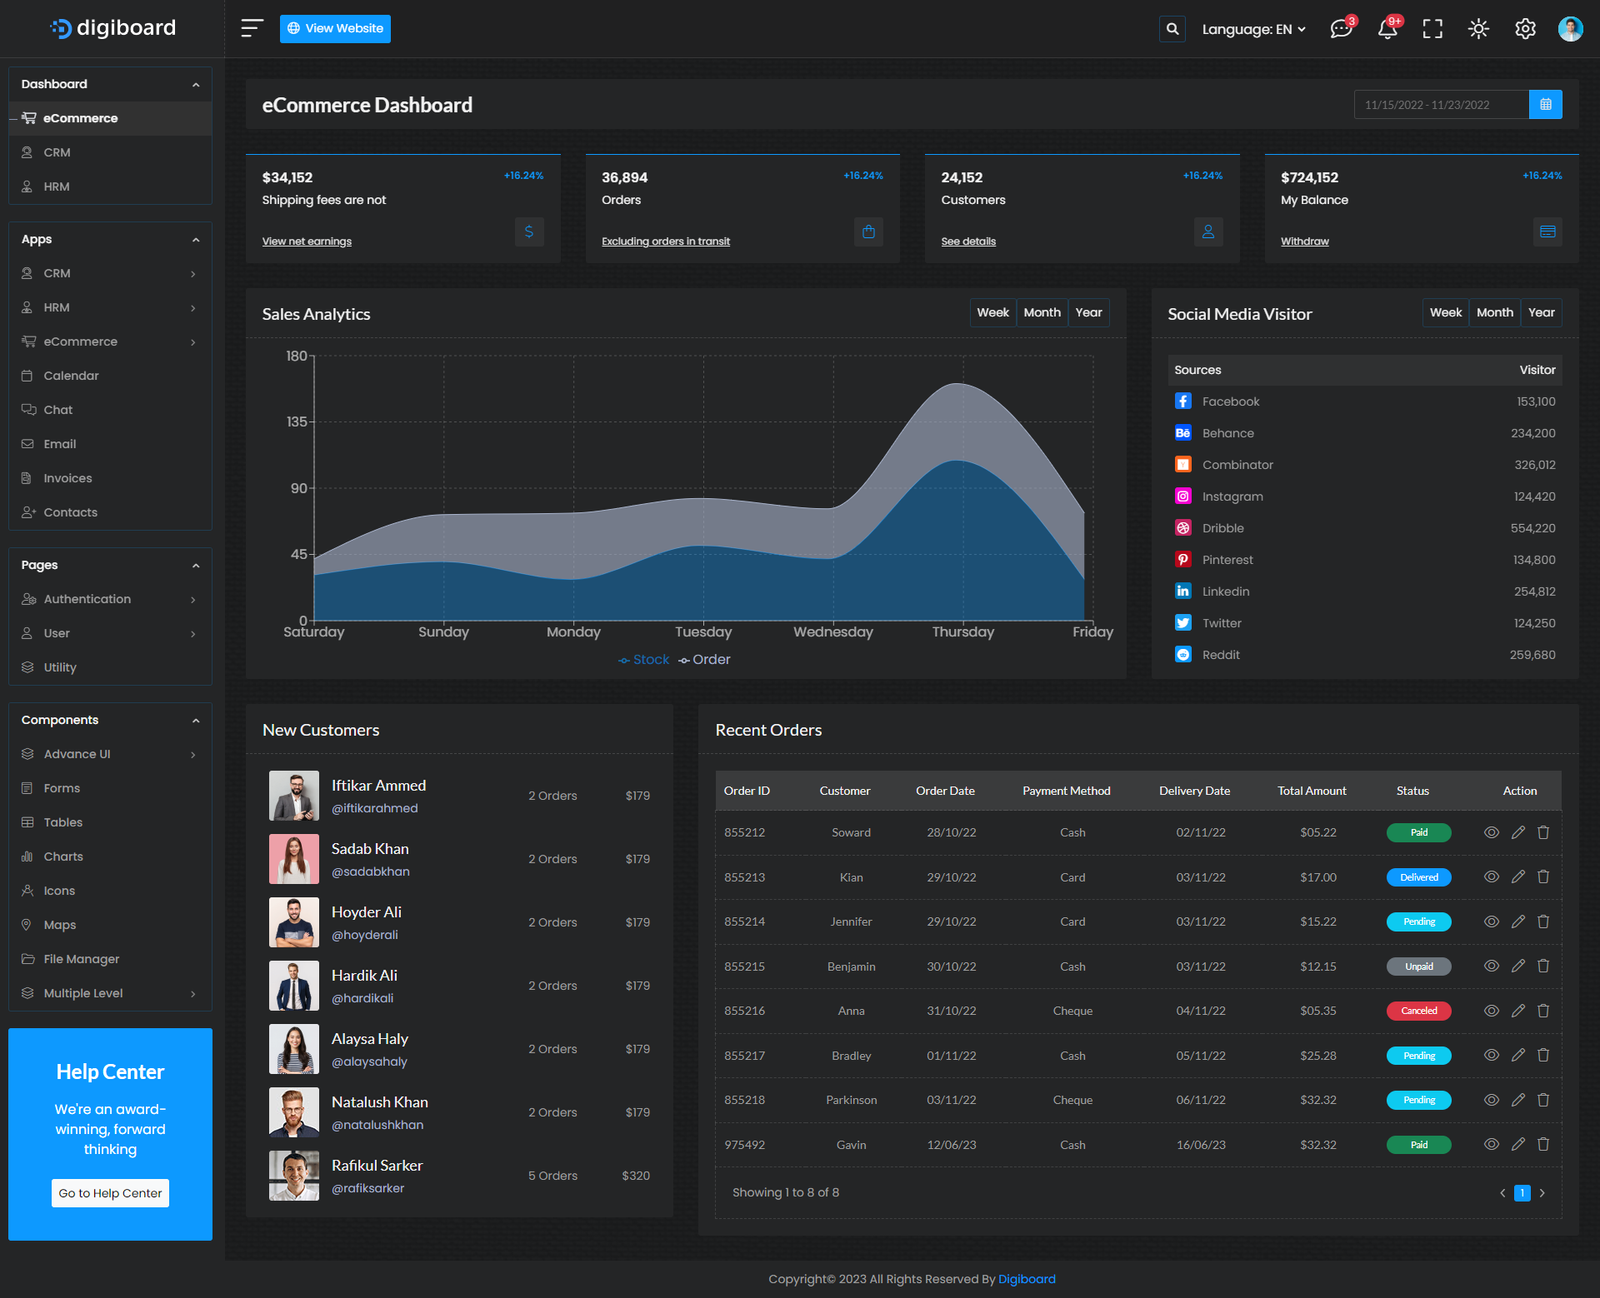Image resolution: width=1600 pixels, height=1298 pixels.
Task: Open the Language: EN dropdown
Action: click(1253, 29)
